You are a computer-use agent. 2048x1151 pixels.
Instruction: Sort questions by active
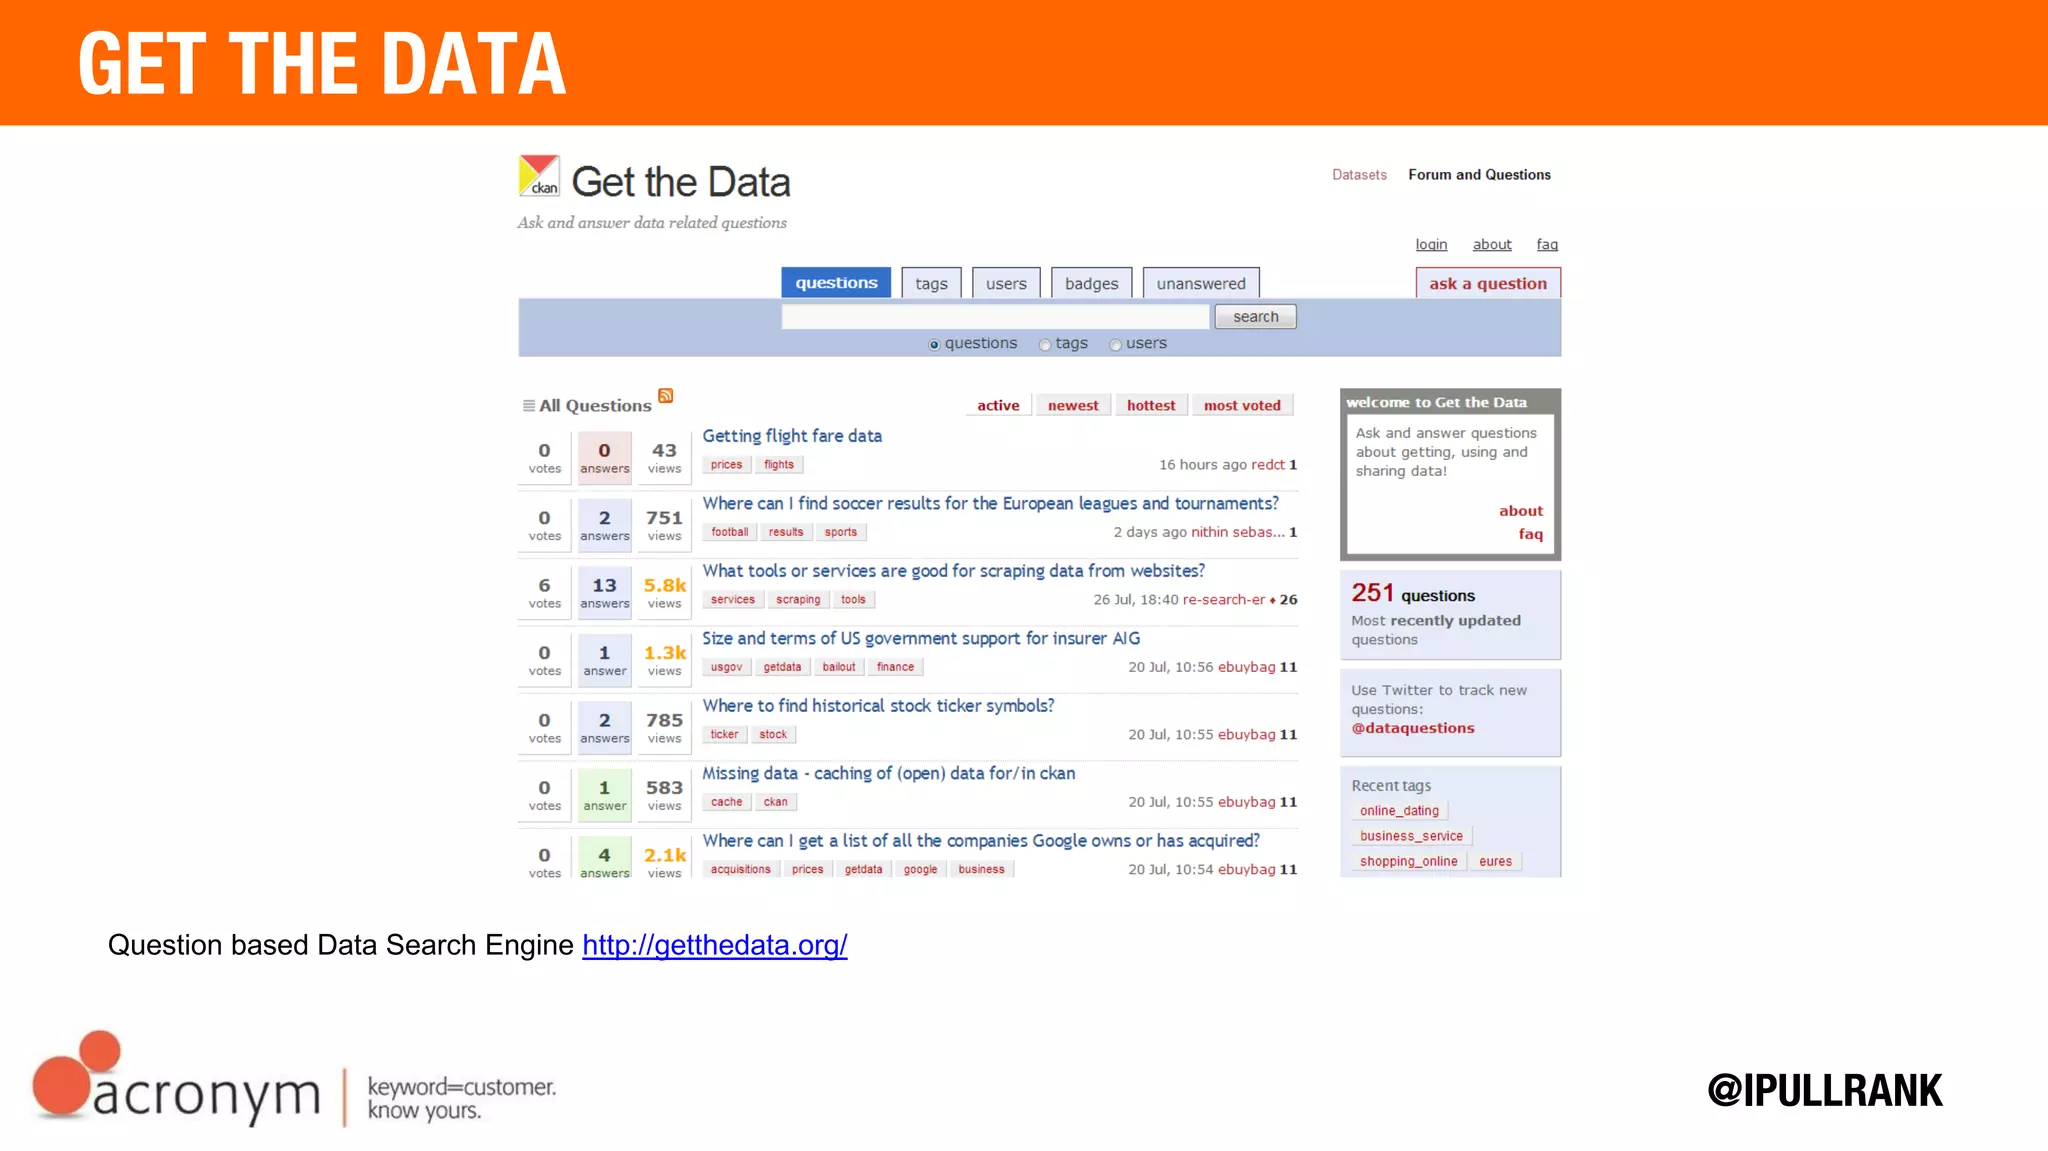point(998,405)
